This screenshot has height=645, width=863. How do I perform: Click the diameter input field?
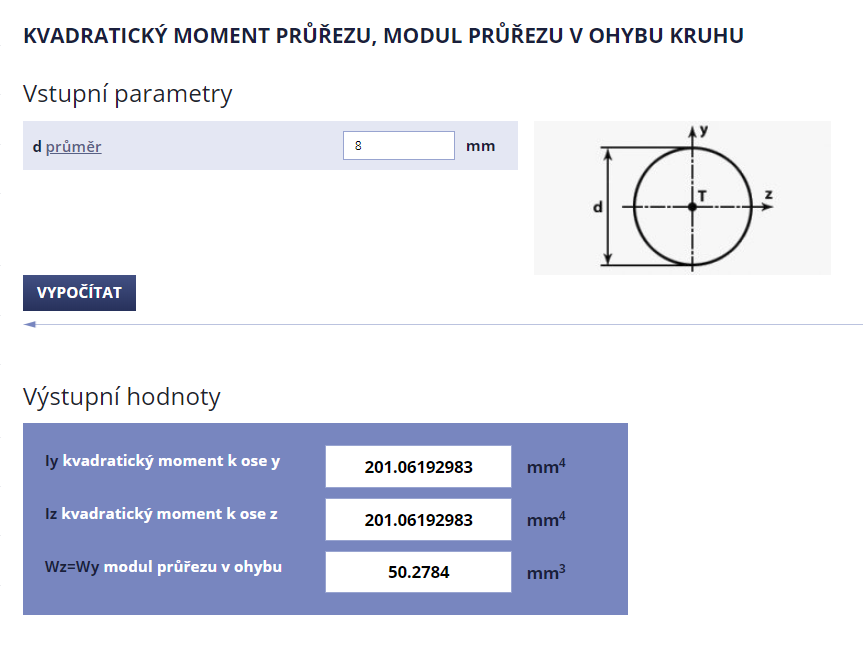398,146
